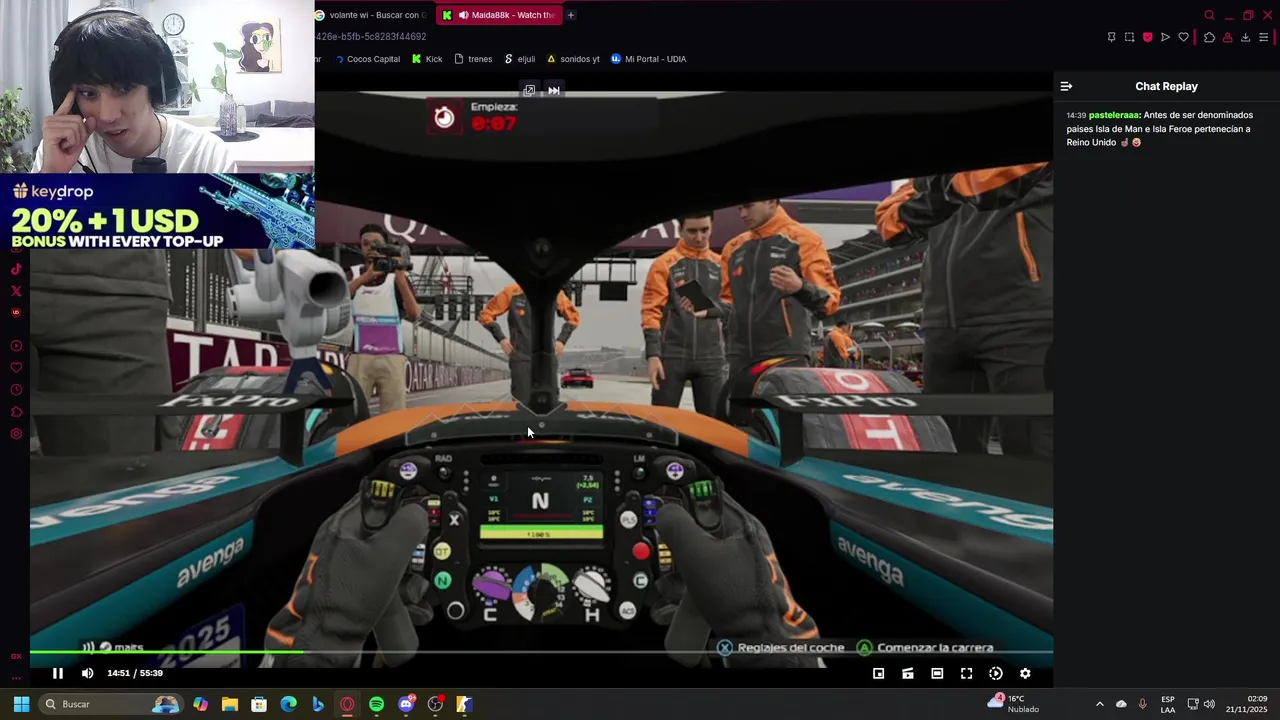Open the downloads icon in toolbar

click(1245, 37)
